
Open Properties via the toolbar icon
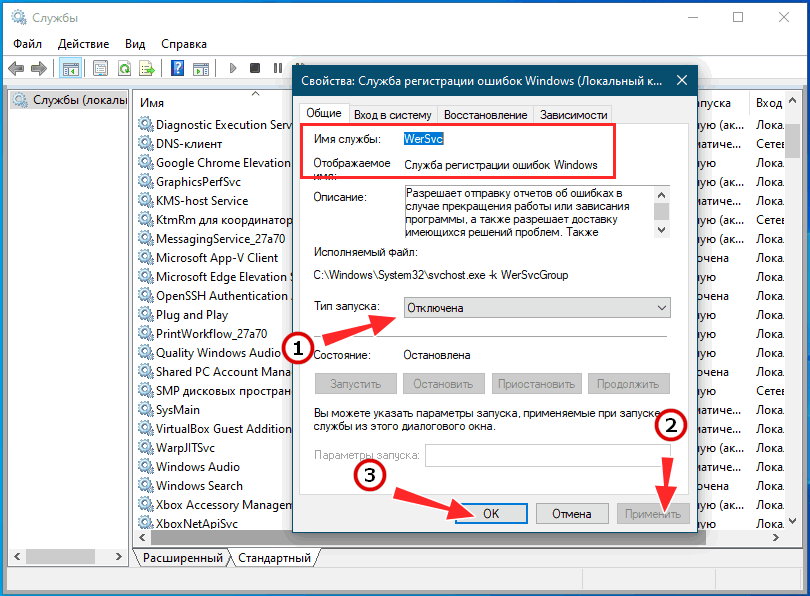coord(100,69)
